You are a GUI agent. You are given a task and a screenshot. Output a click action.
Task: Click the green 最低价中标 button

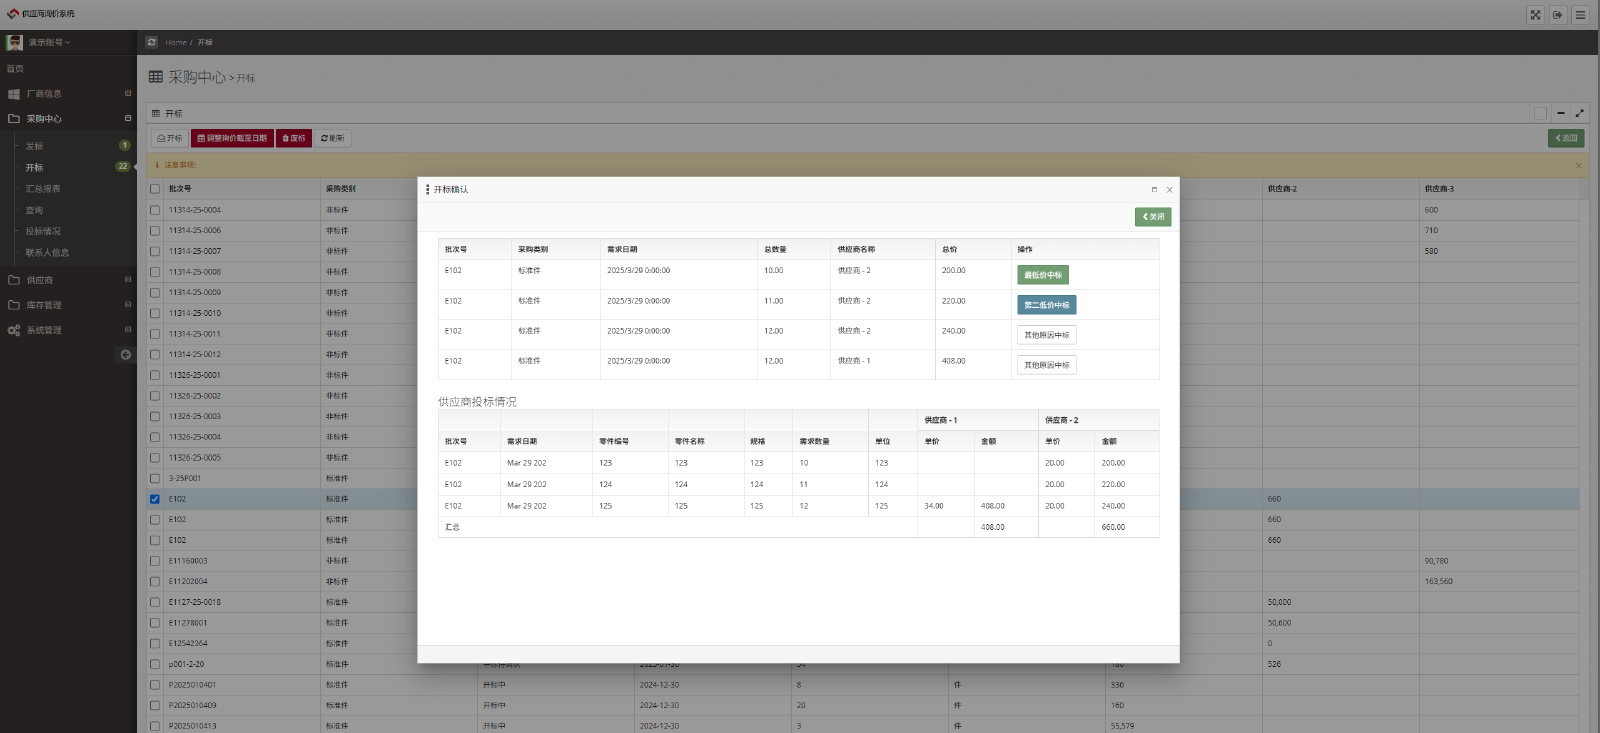pos(1043,275)
